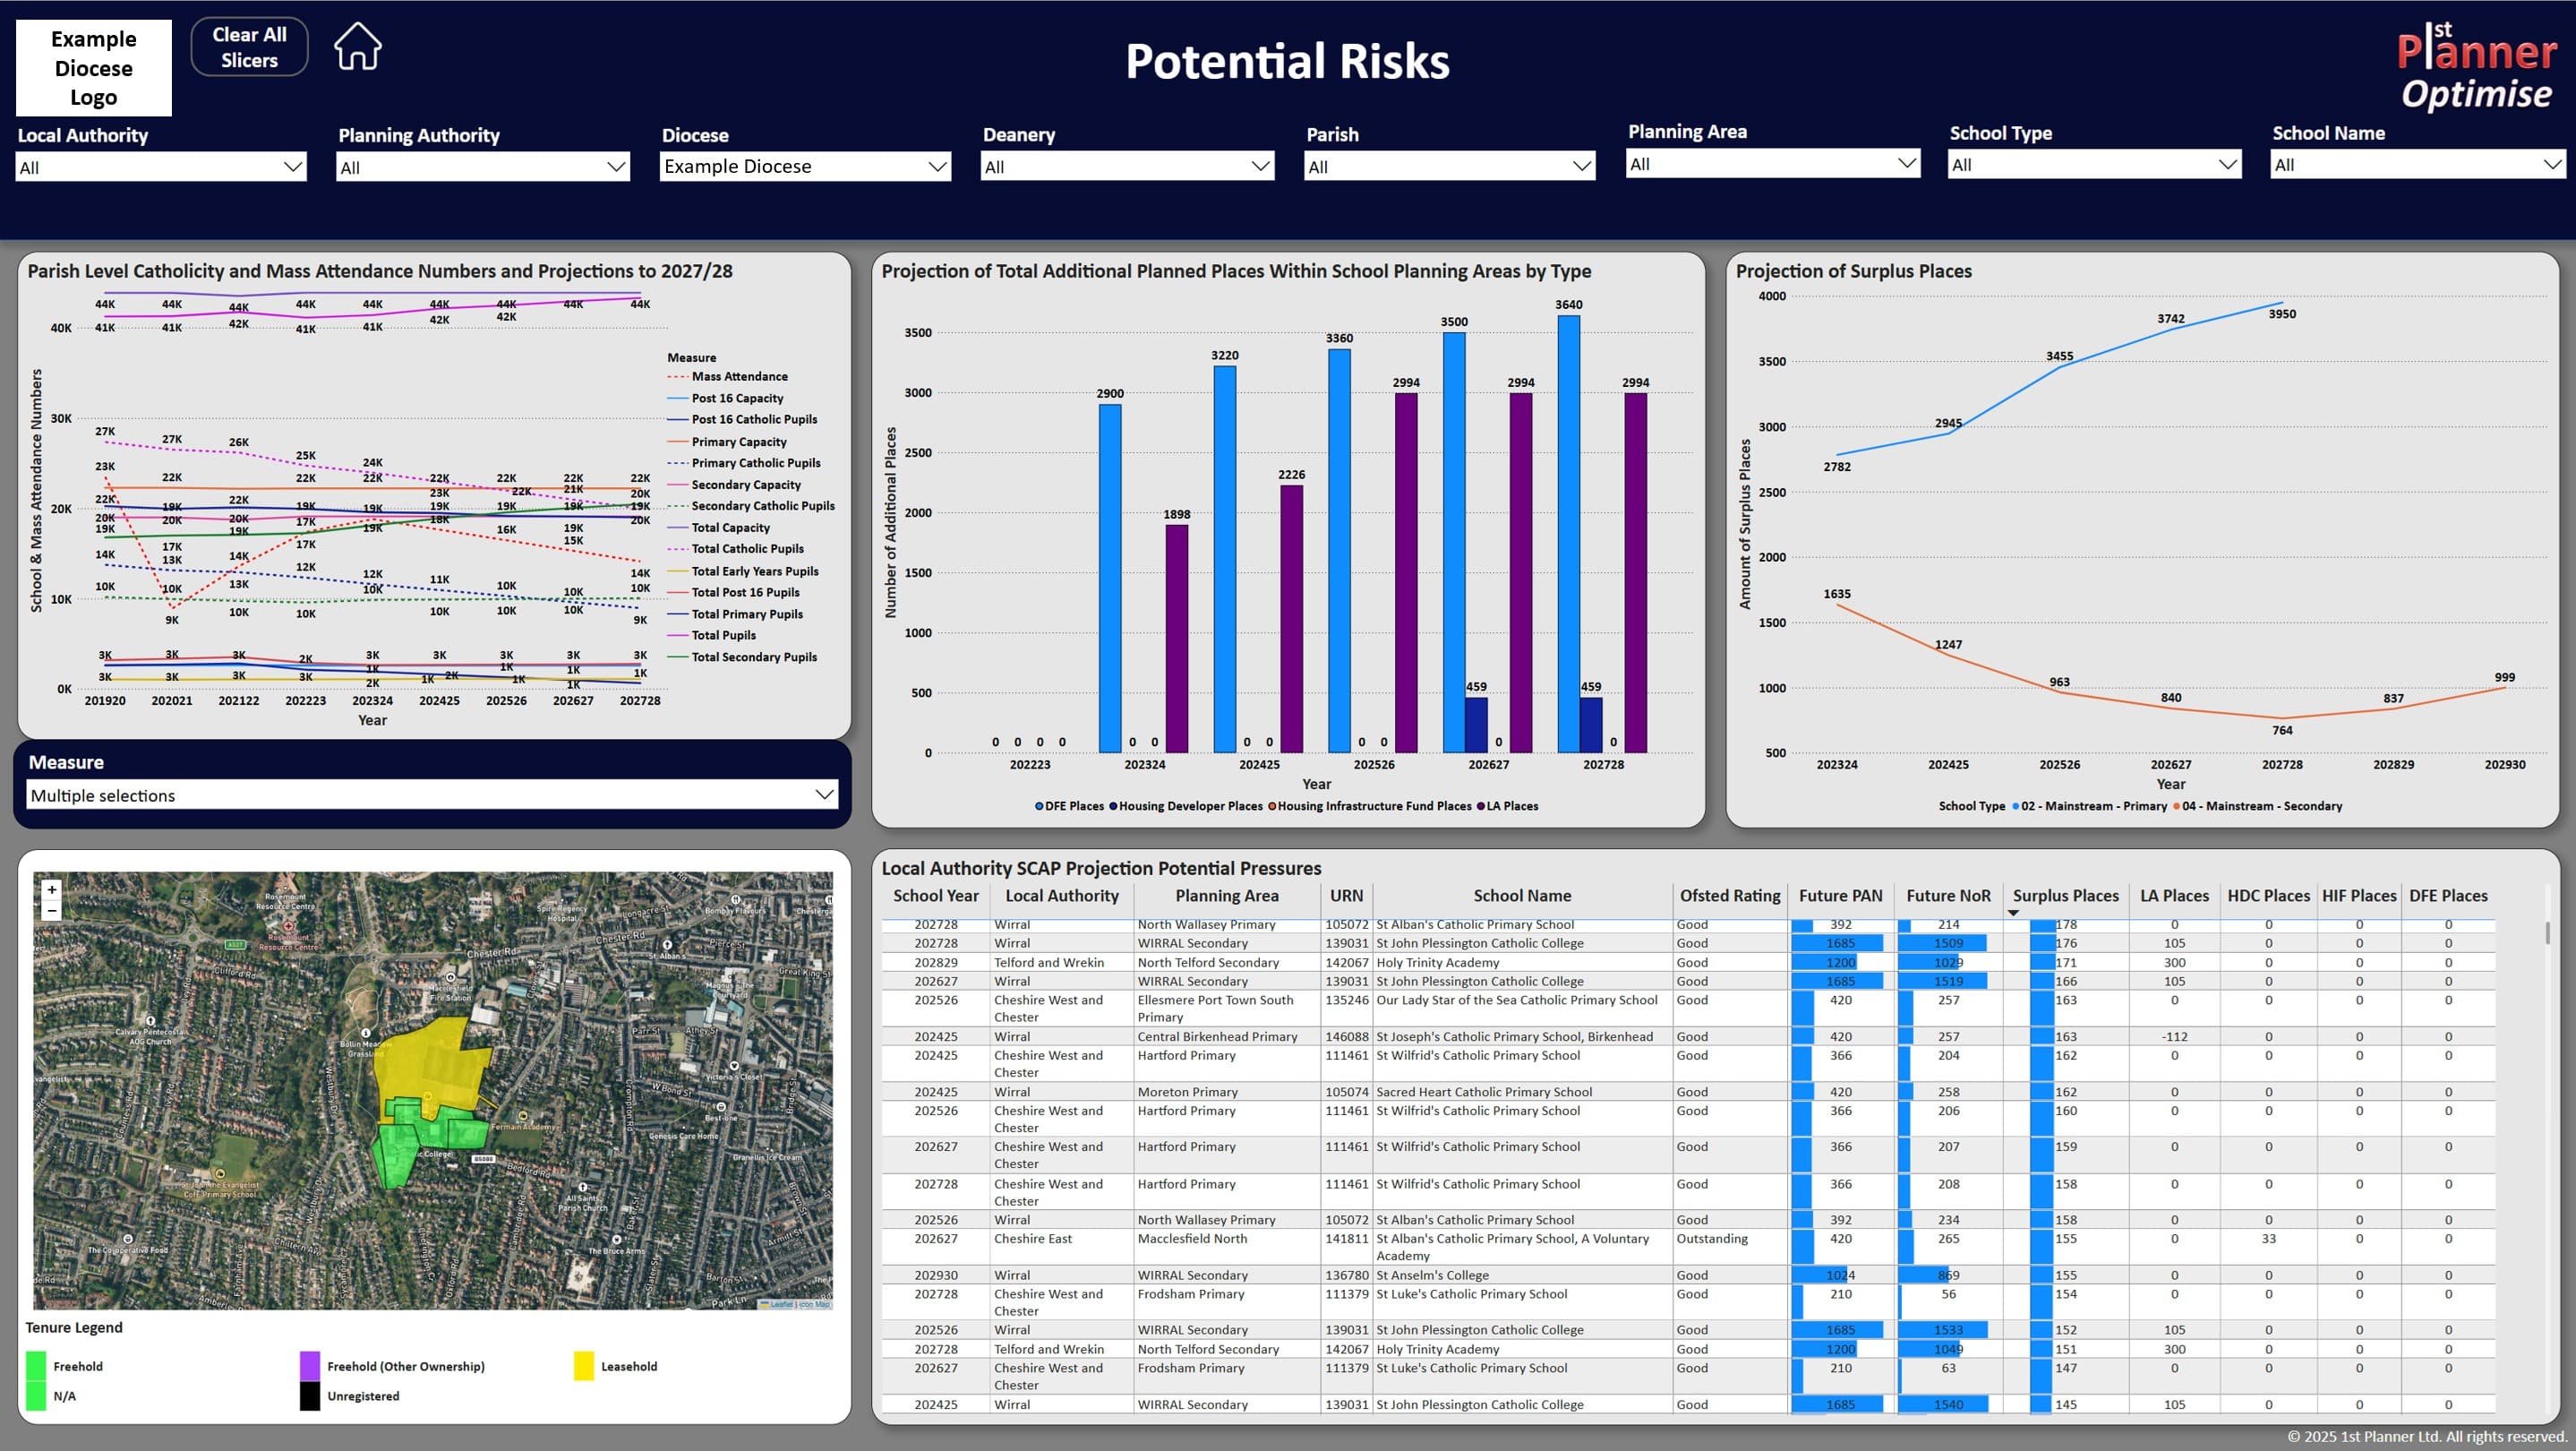Click the Clear All Slicers button
Screen dimensions: 2576x1451
point(248,46)
